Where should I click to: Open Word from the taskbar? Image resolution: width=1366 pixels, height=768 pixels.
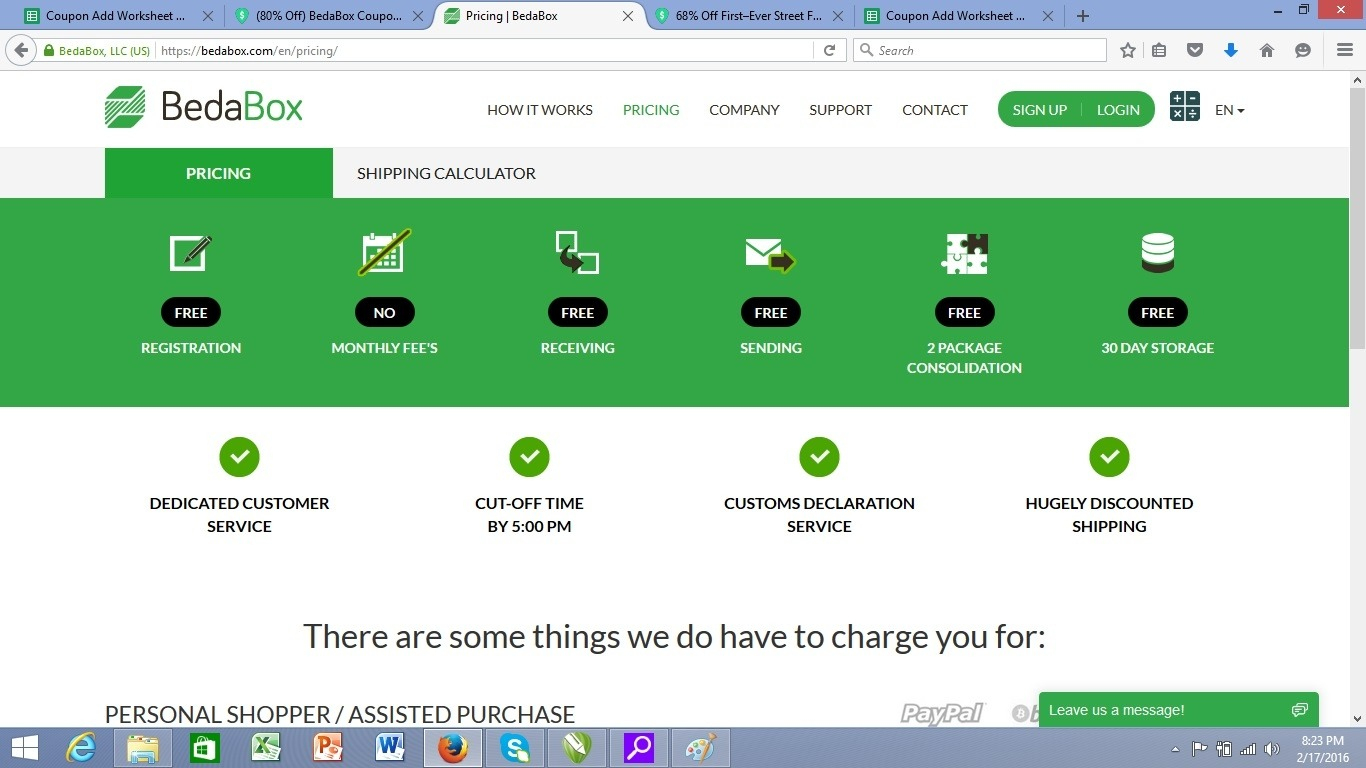[x=390, y=748]
